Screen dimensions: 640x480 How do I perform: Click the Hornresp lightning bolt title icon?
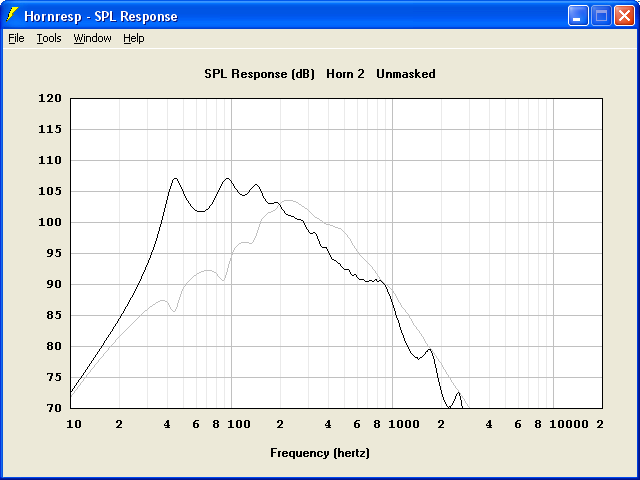click(x=12, y=15)
